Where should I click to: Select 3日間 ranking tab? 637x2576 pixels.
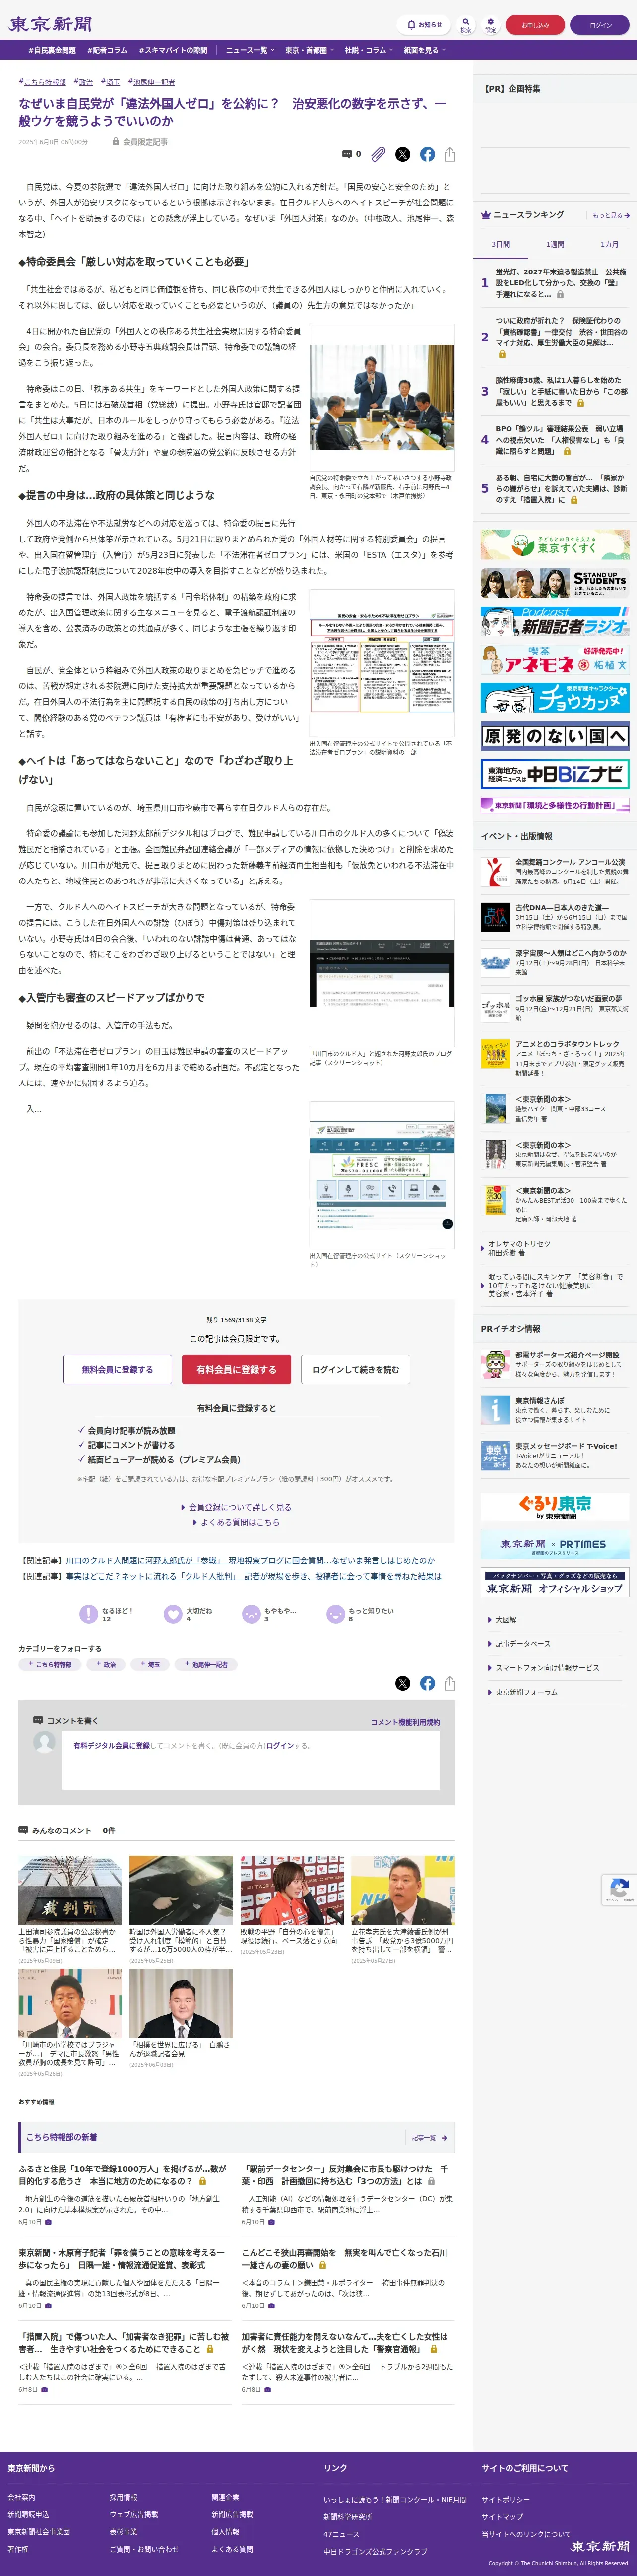click(500, 244)
